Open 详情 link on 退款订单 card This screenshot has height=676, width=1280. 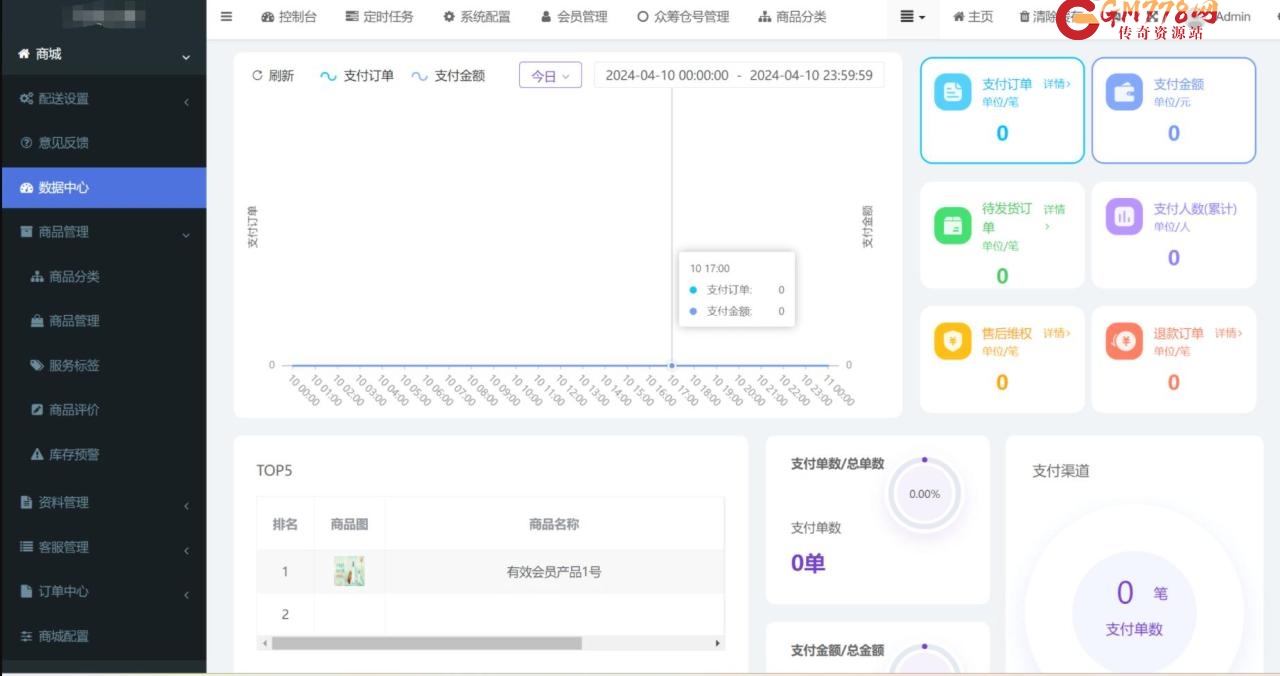1228,333
